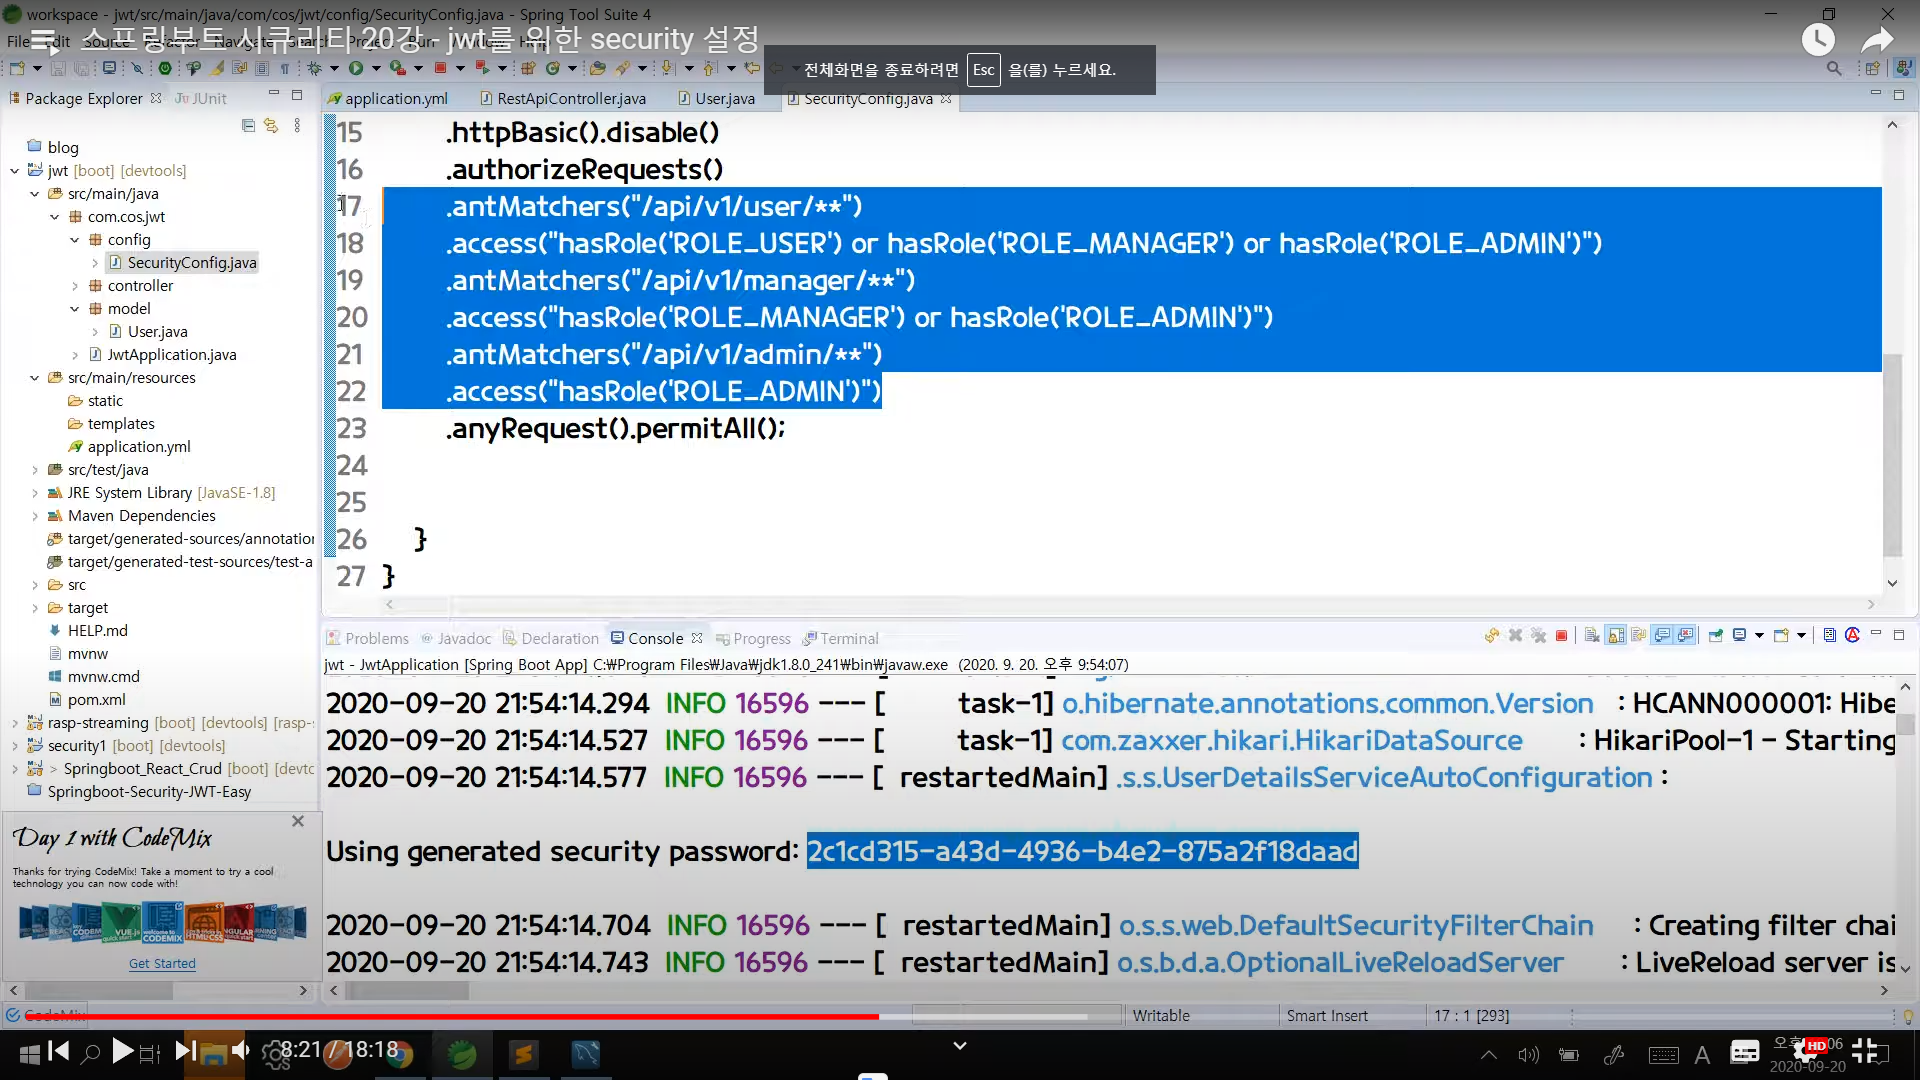The width and height of the screenshot is (1920, 1080).
Task: Click the Remove Launch gray X icon in the Console toolbar
Action: point(1515,636)
